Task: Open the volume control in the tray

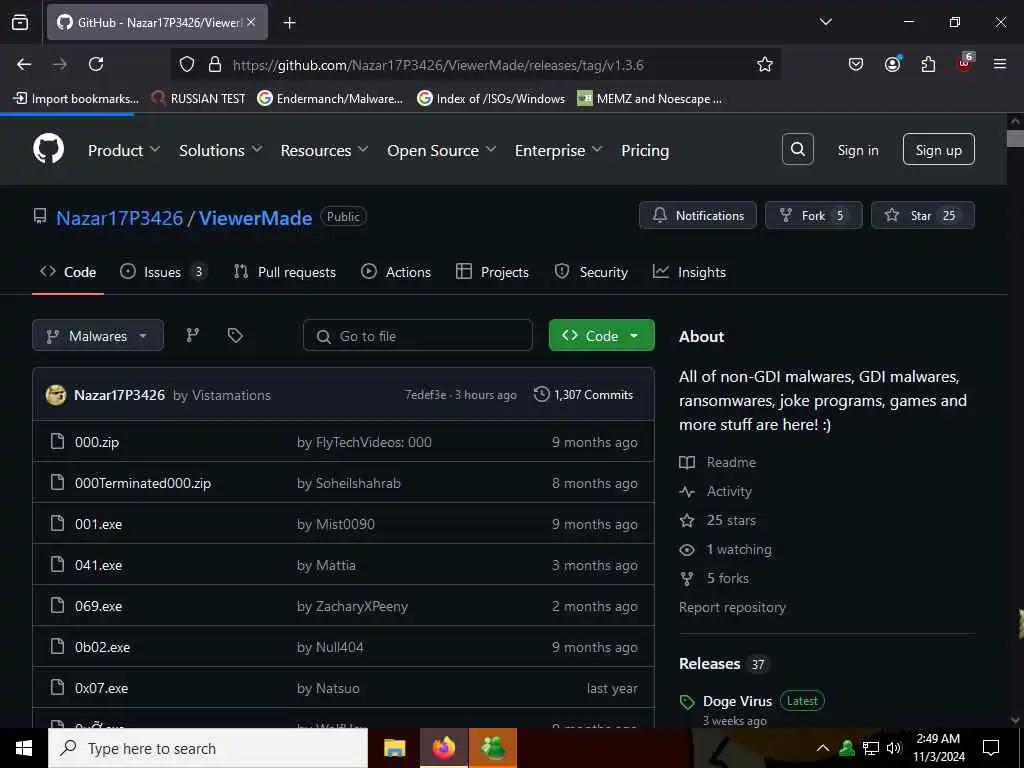Action: click(x=894, y=748)
